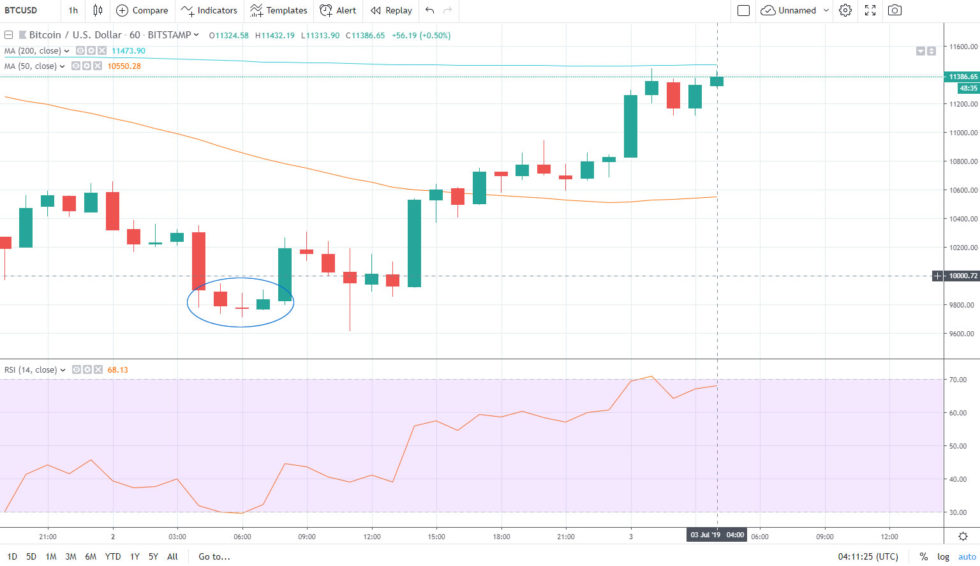Open the Go to... date dialog
980x566 pixels.
click(214, 556)
